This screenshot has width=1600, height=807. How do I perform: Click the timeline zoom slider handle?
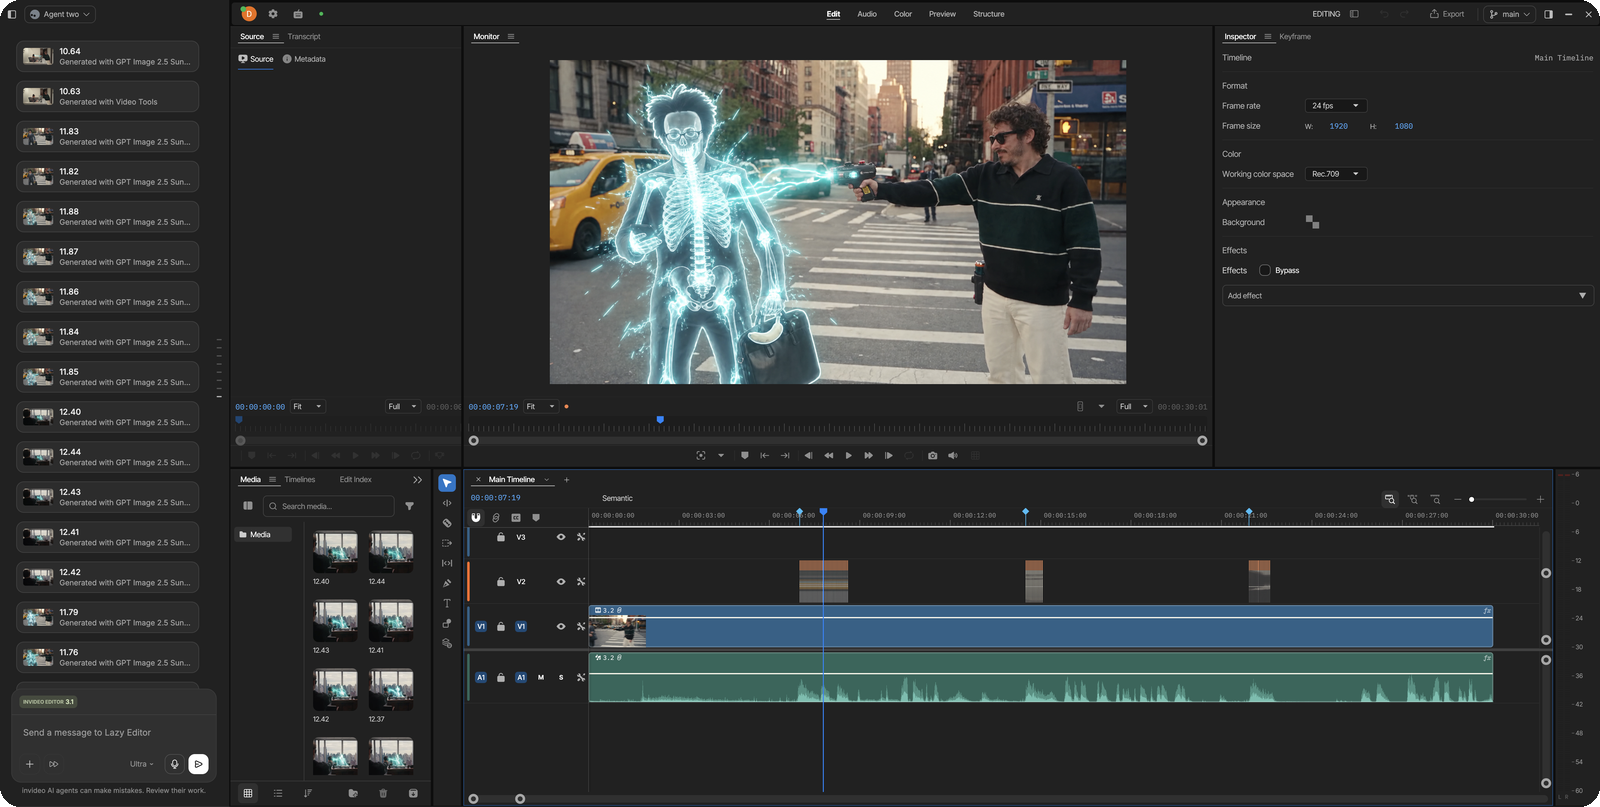[1471, 499]
